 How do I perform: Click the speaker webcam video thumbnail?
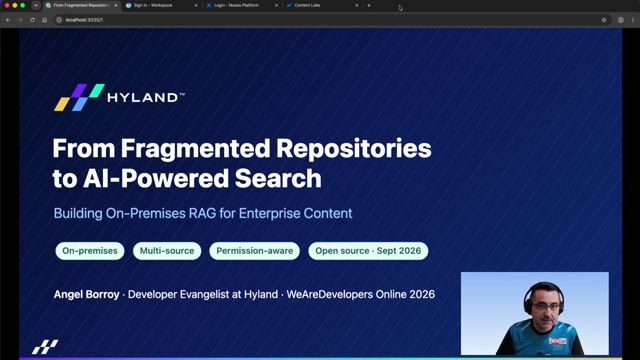[535, 313]
